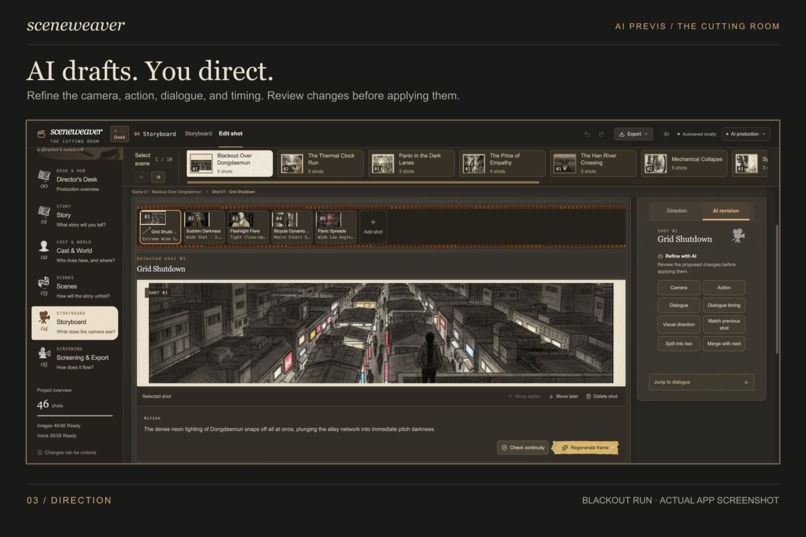The height and width of the screenshot is (537, 806).
Task: Select The Han River Crossing scene card
Action: point(593,163)
